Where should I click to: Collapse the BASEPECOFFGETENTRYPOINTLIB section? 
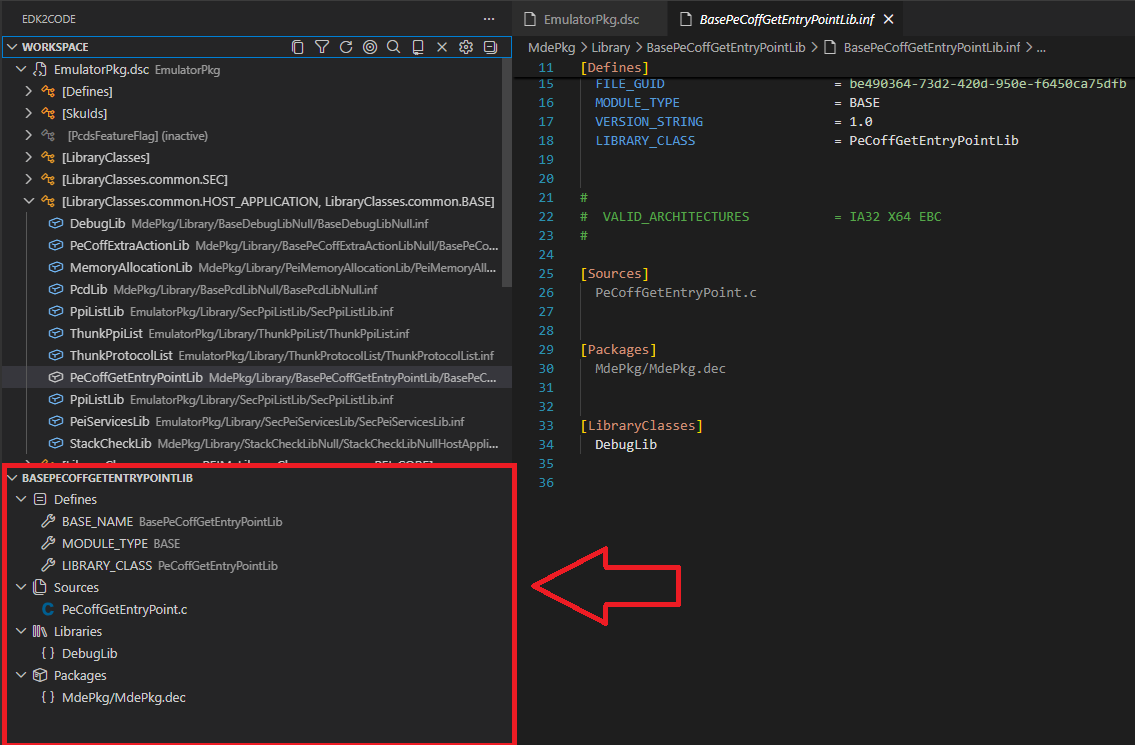[12, 478]
